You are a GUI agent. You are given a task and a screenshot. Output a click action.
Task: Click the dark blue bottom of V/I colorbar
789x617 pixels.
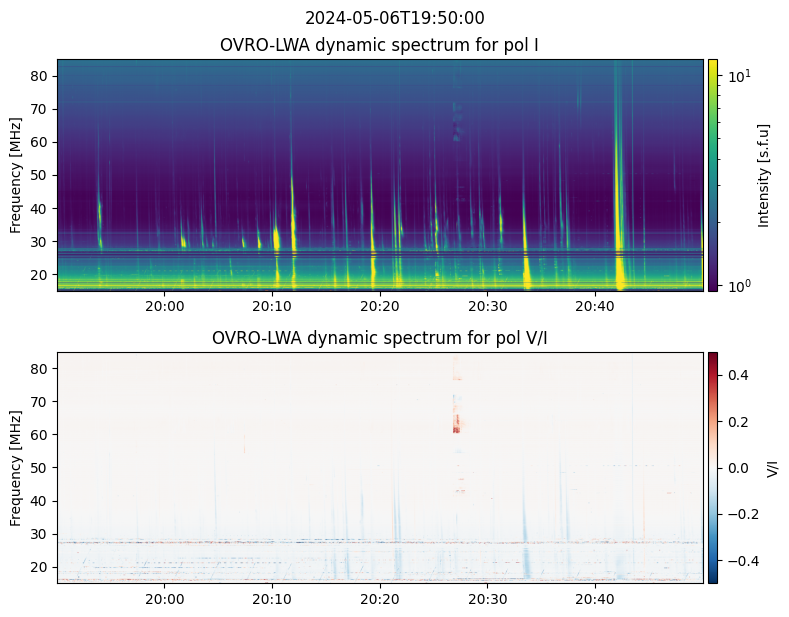tap(713, 578)
